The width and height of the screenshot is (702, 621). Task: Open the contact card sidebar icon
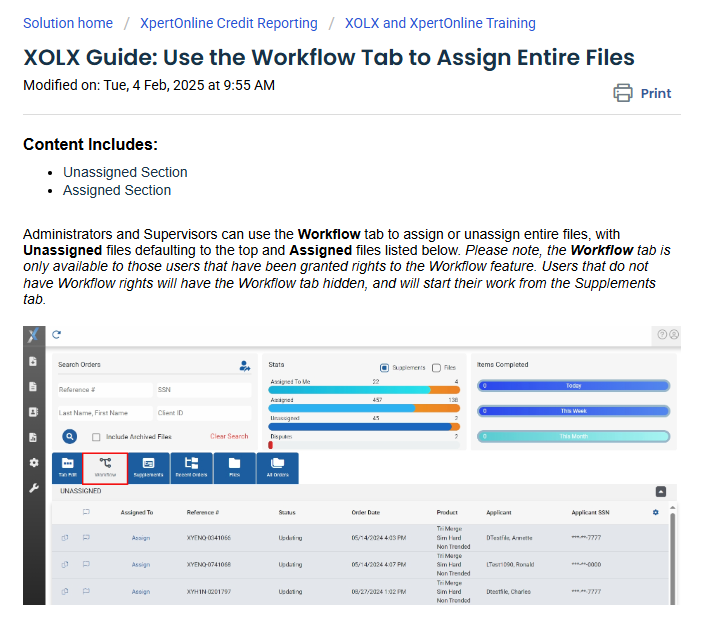[x=33, y=412]
